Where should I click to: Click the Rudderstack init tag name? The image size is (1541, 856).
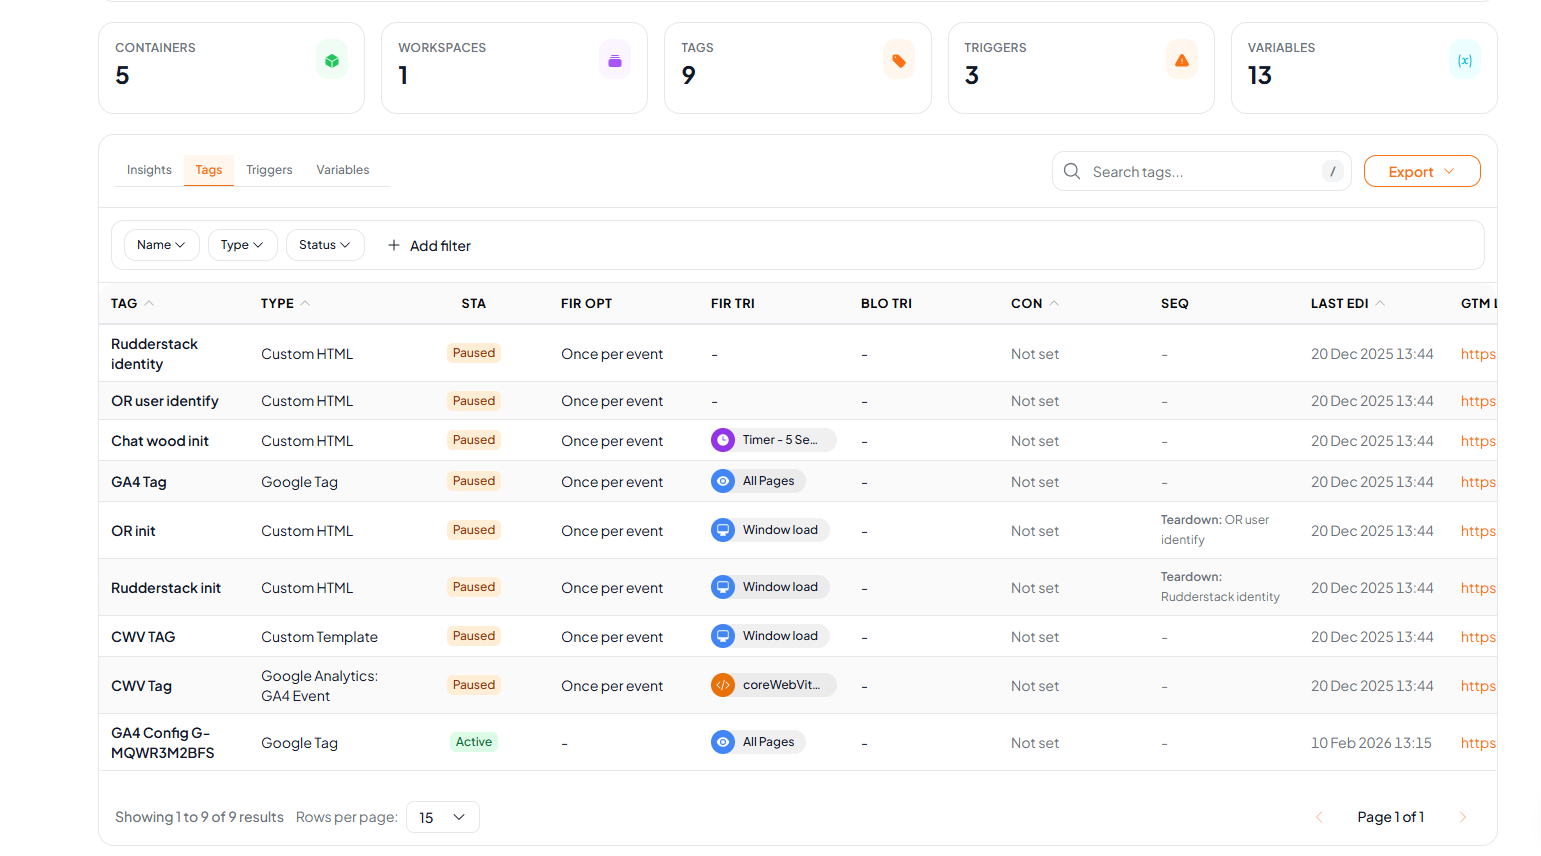[166, 588]
